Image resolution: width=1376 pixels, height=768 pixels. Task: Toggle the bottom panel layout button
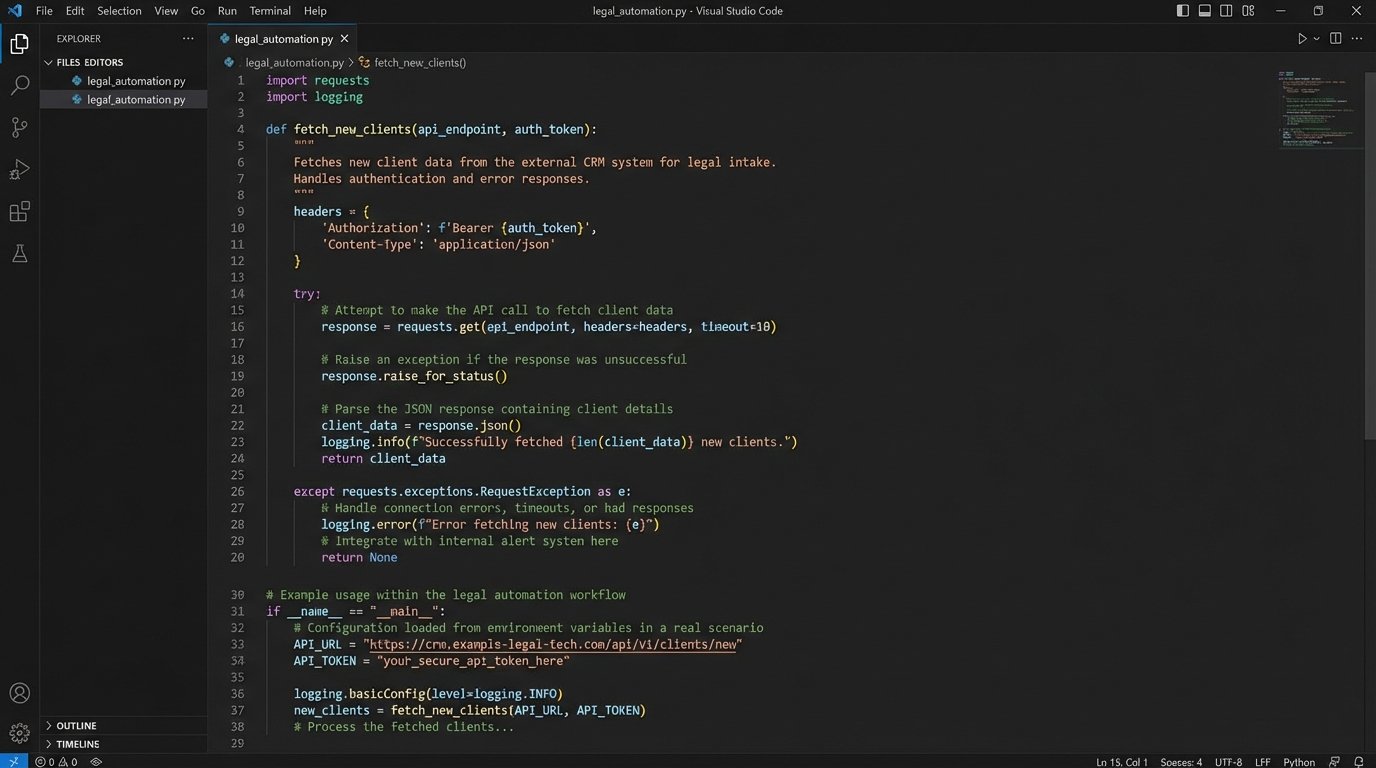[x=1205, y=11]
